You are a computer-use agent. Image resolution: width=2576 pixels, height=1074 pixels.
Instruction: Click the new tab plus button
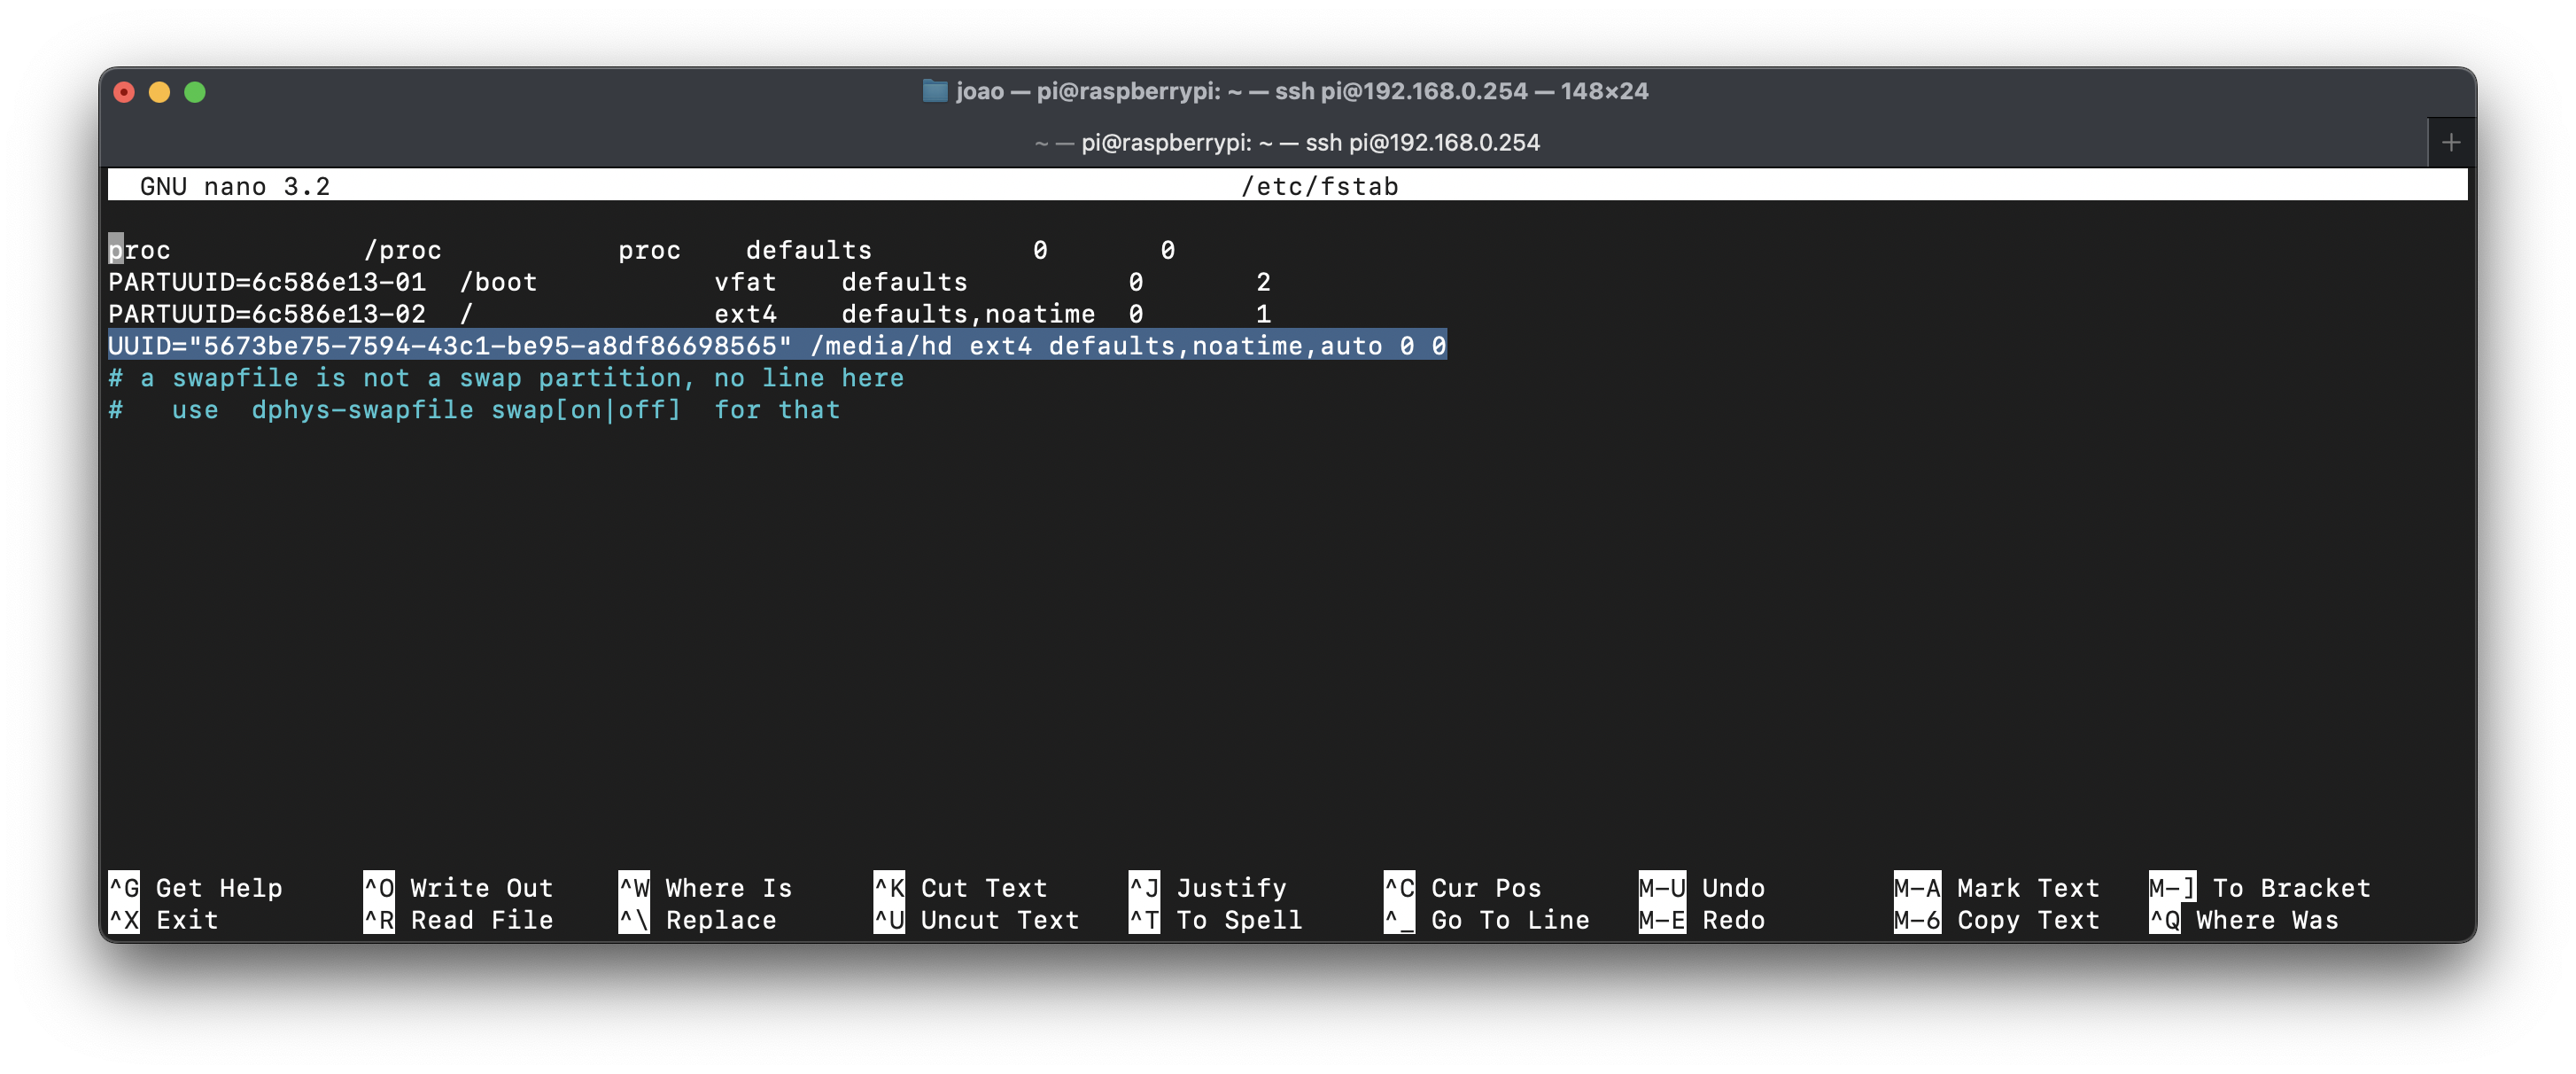(x=2450, y=143)
